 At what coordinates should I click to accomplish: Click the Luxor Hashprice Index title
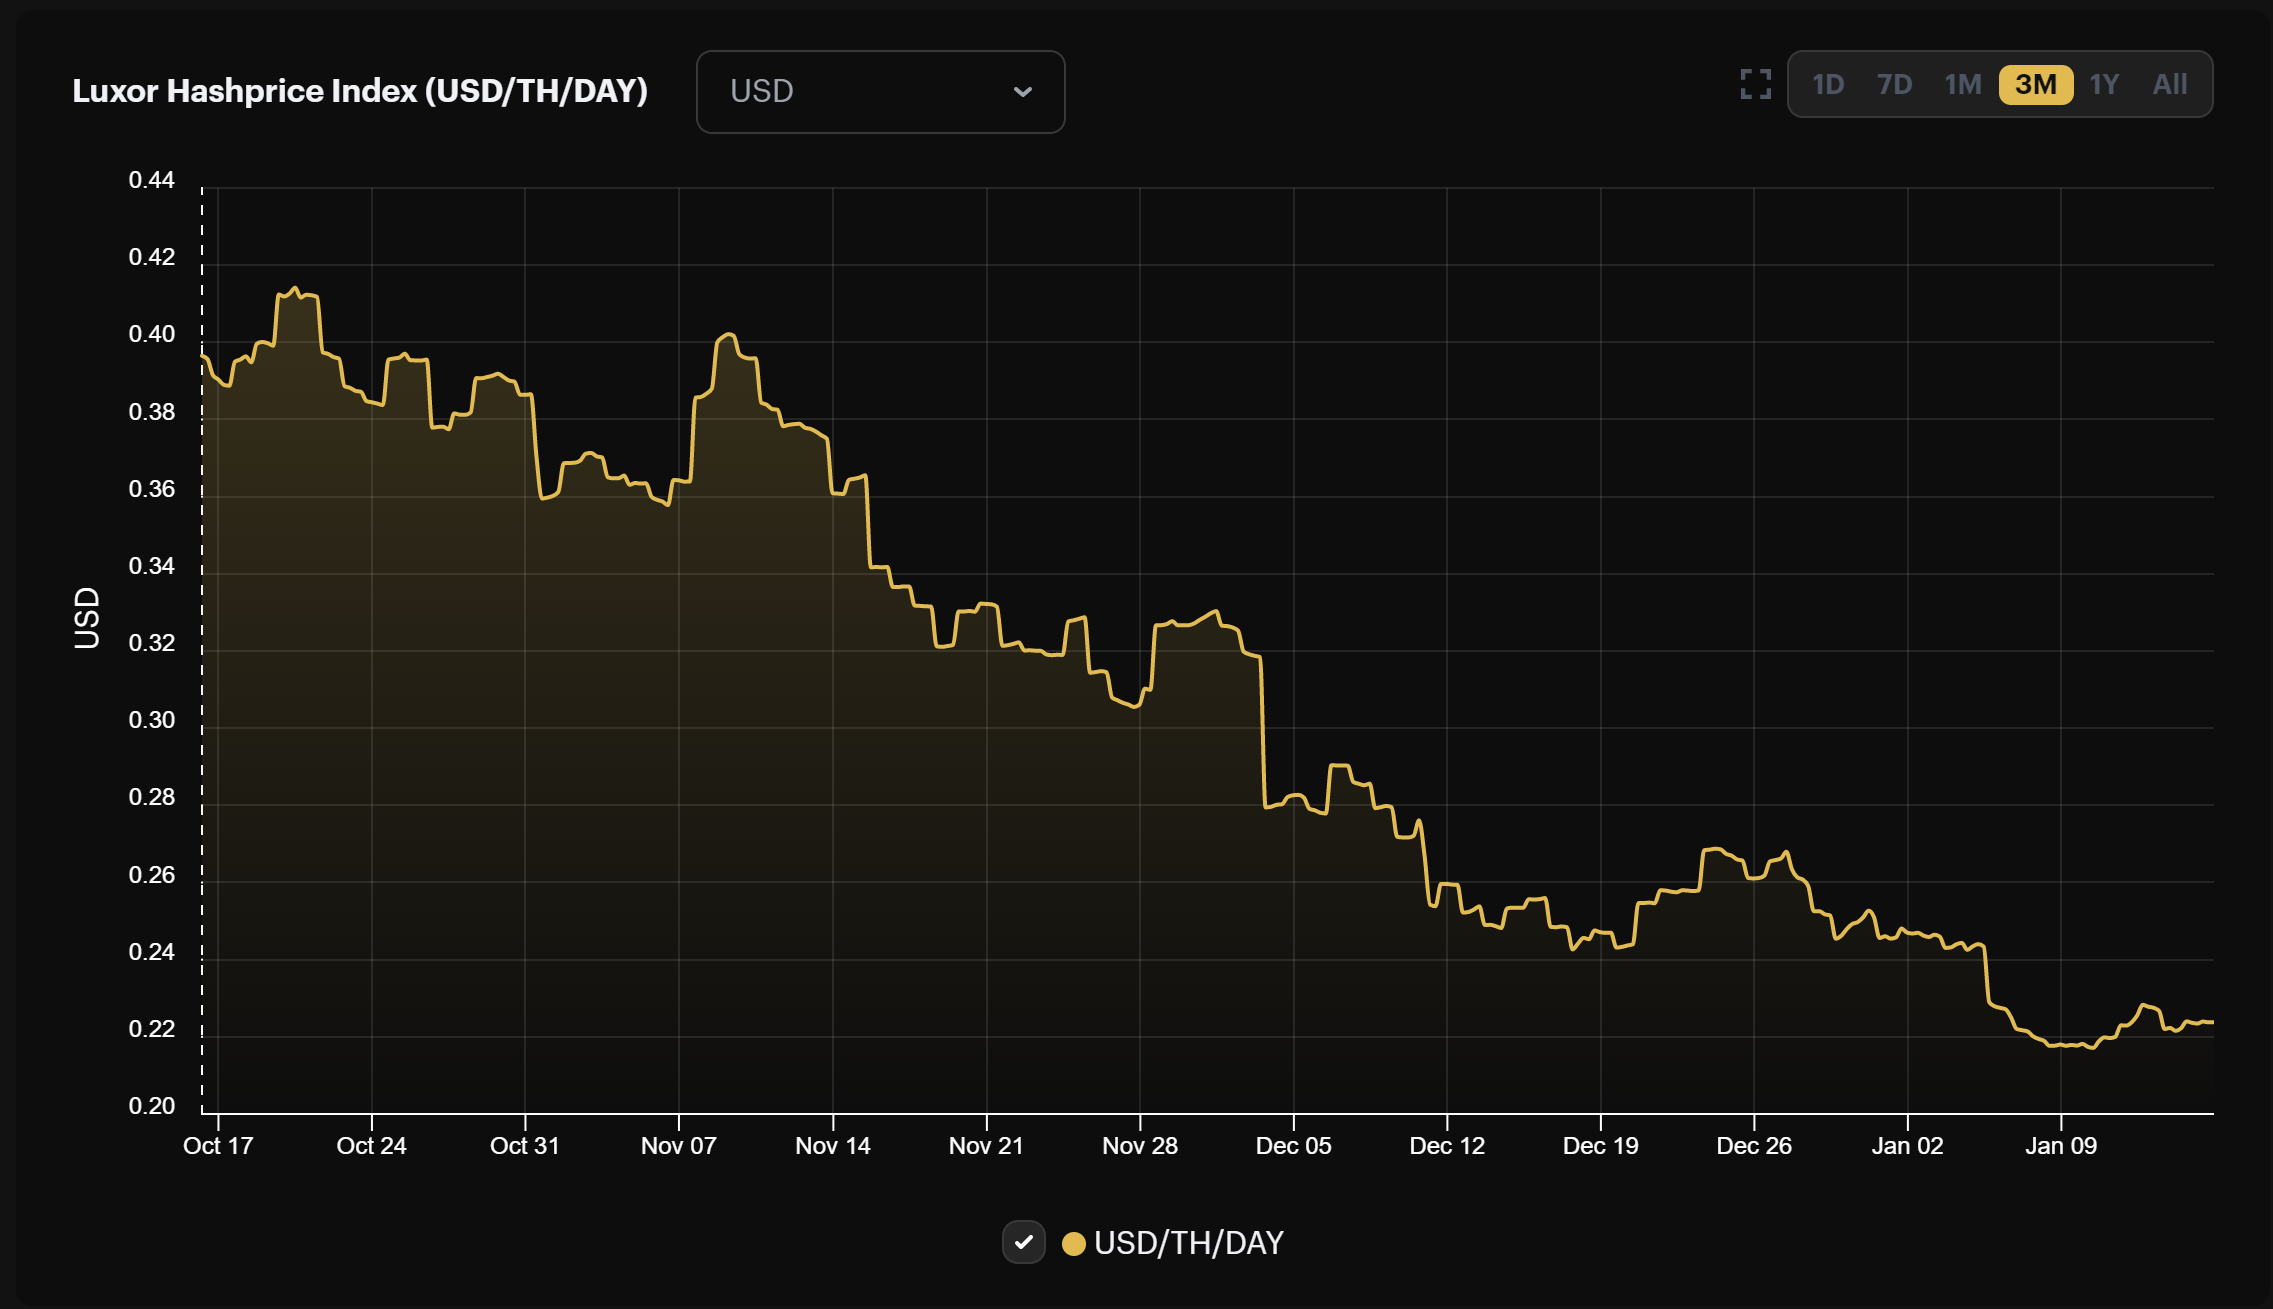click(360, 91)
